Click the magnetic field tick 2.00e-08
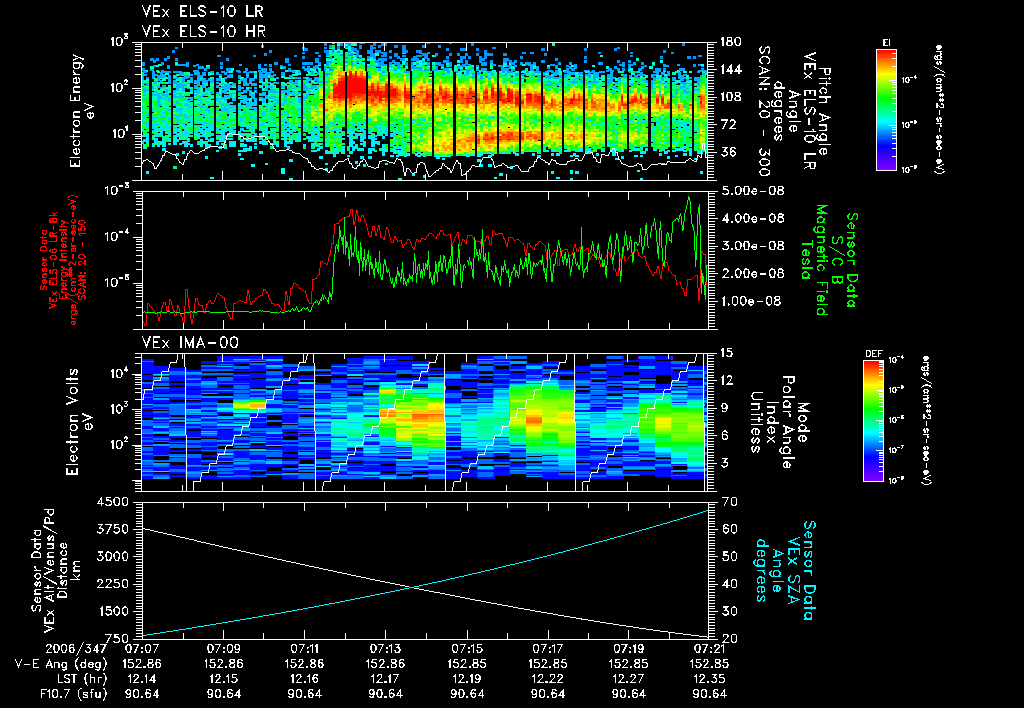Screen dimensions: 1024x708 [752, 274]
